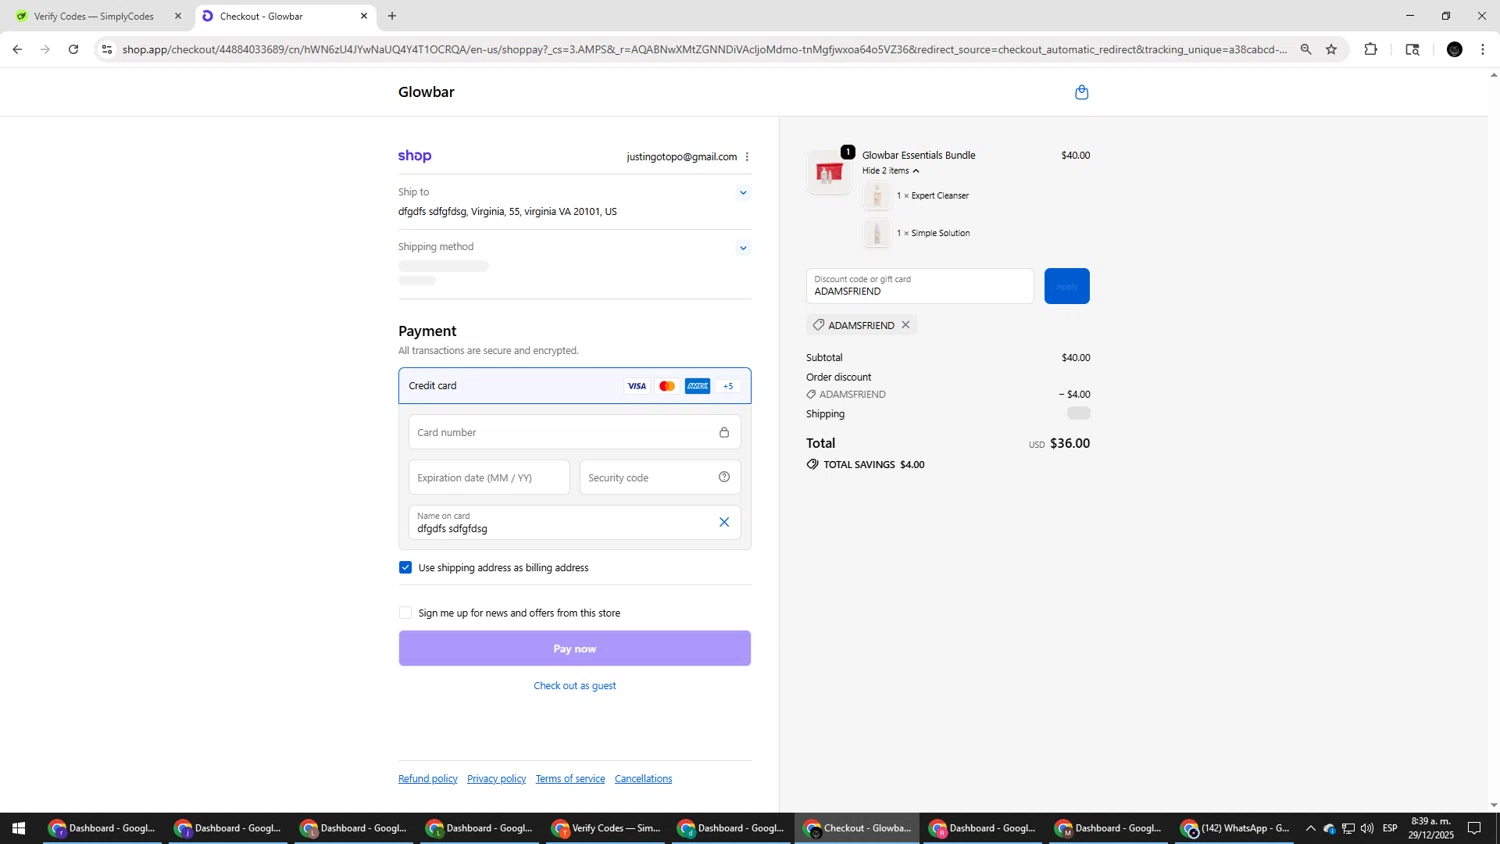Open the Terms of service link

(570, 779)
